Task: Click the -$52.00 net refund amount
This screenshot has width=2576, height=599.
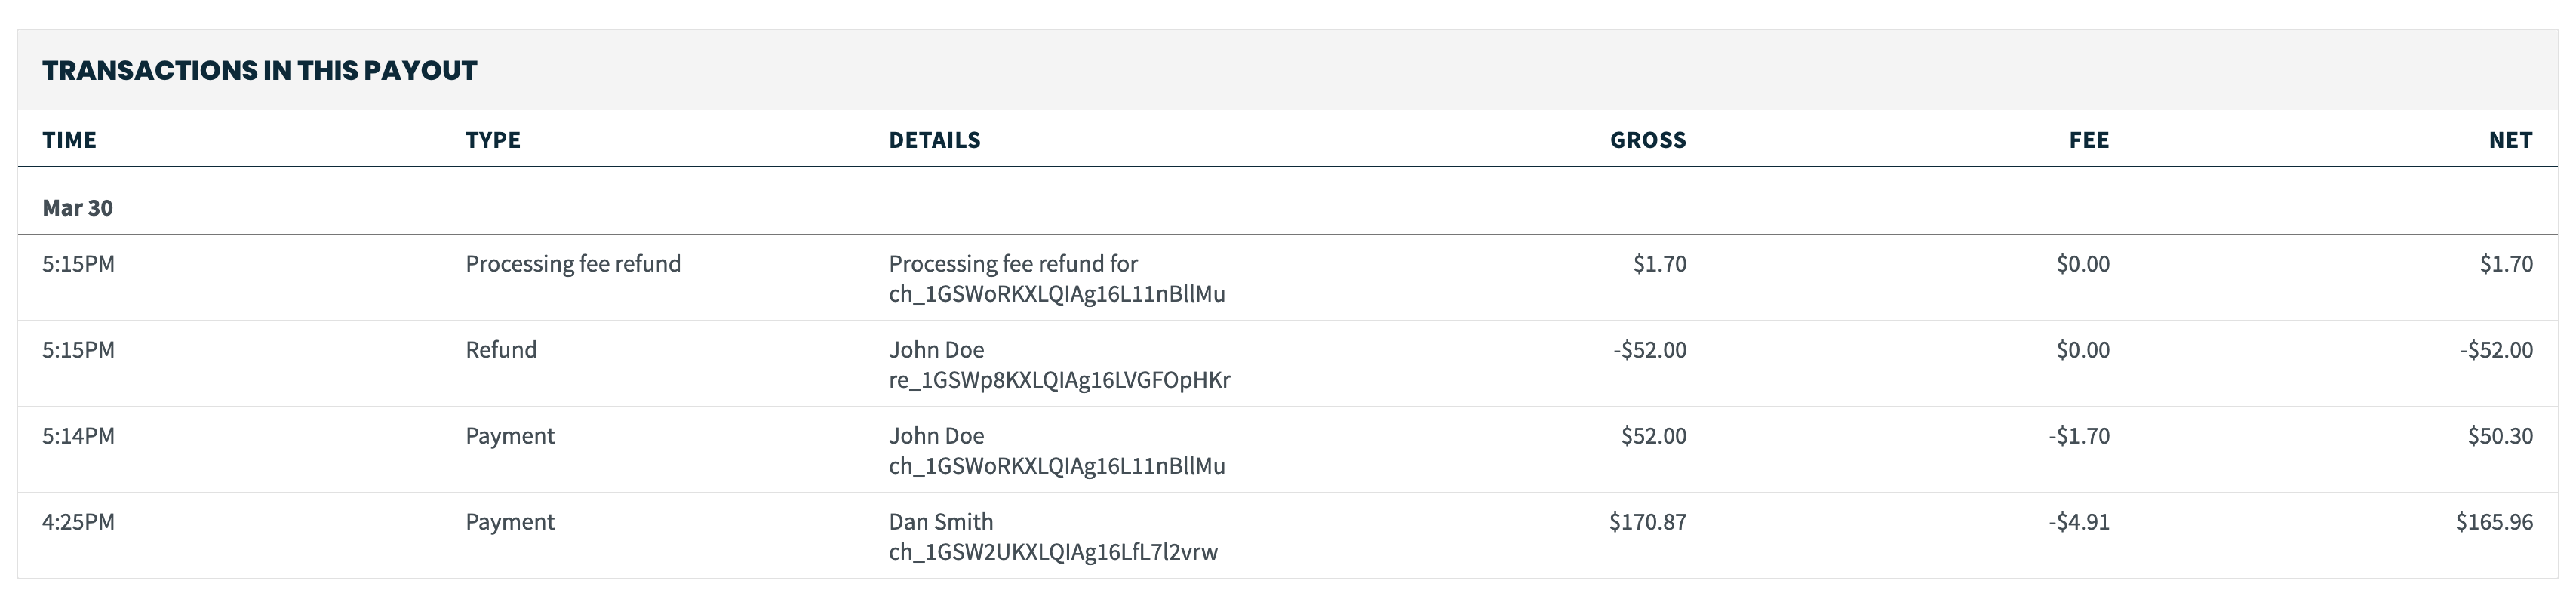Action: 2496,350
